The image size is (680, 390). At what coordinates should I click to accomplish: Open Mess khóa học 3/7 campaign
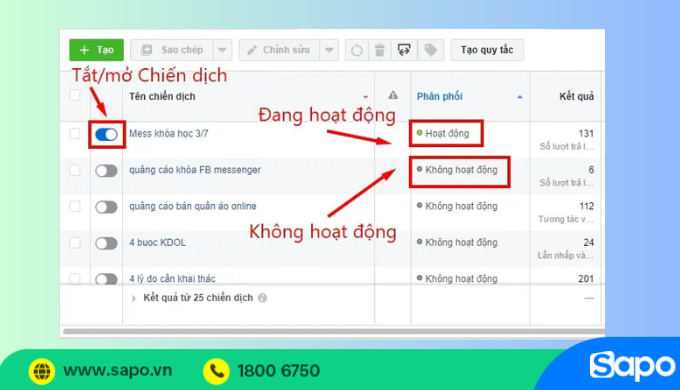click(x=169, y=134)
